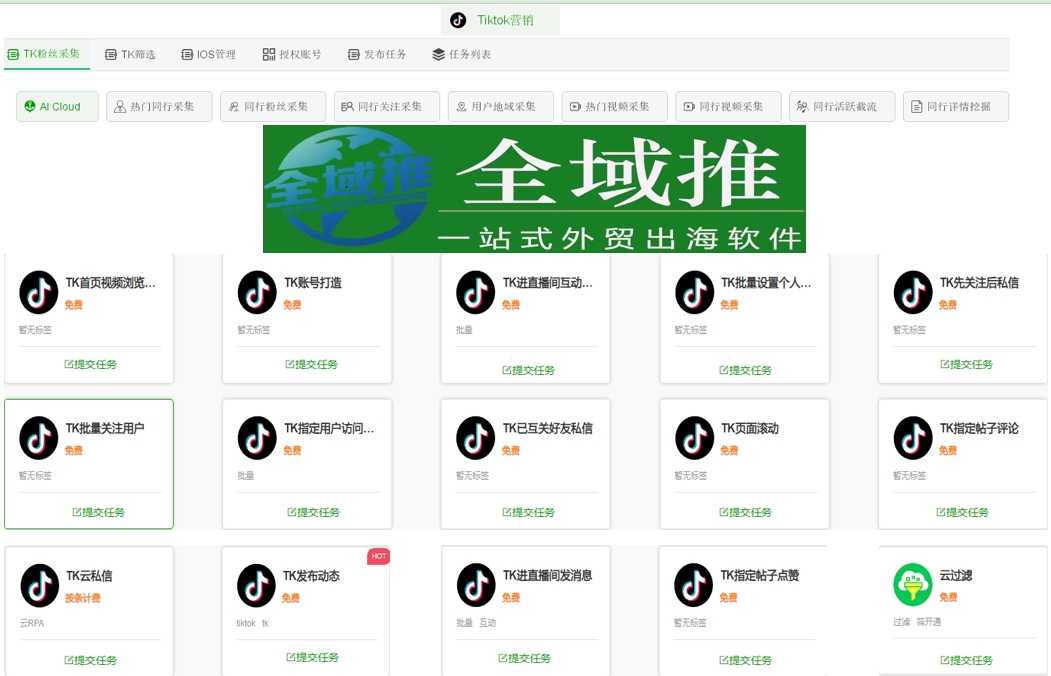The image size is (1051, 676).
Task: Click TikTok icon on TK发布动态 card
Action: (x=257, y=585)
